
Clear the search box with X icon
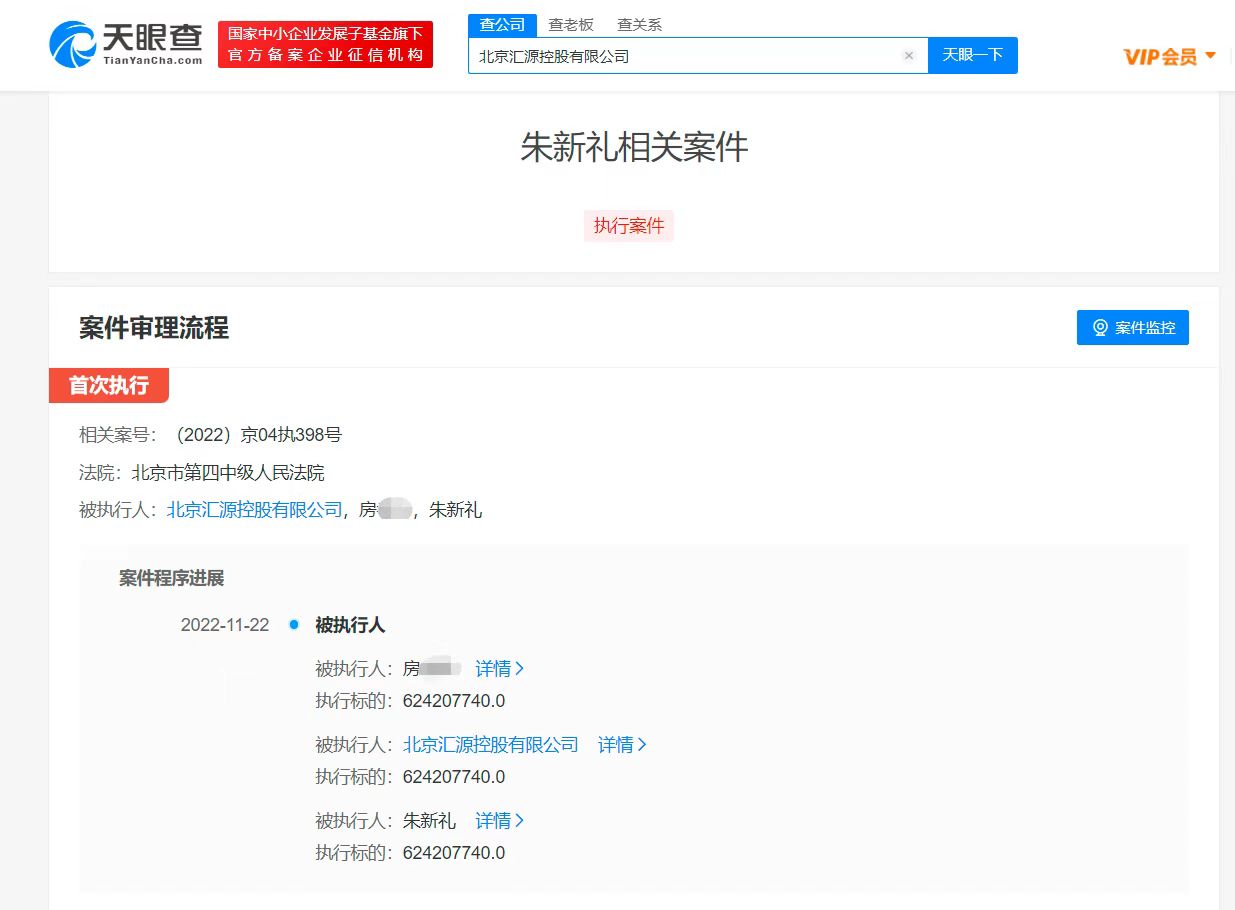point(909,56)
